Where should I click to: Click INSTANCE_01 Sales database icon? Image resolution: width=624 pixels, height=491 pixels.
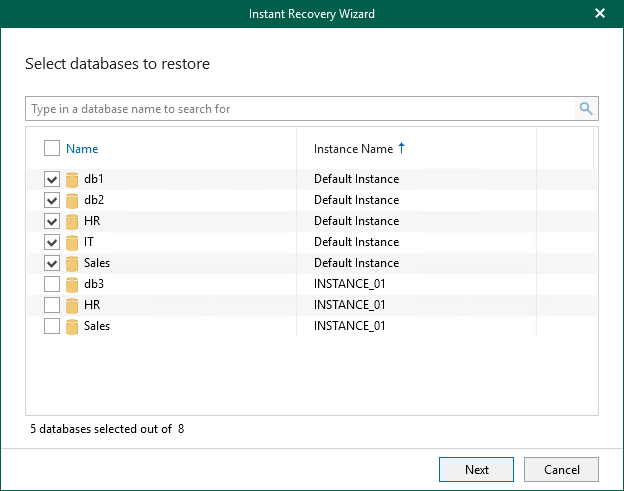(x=72, y=327)
